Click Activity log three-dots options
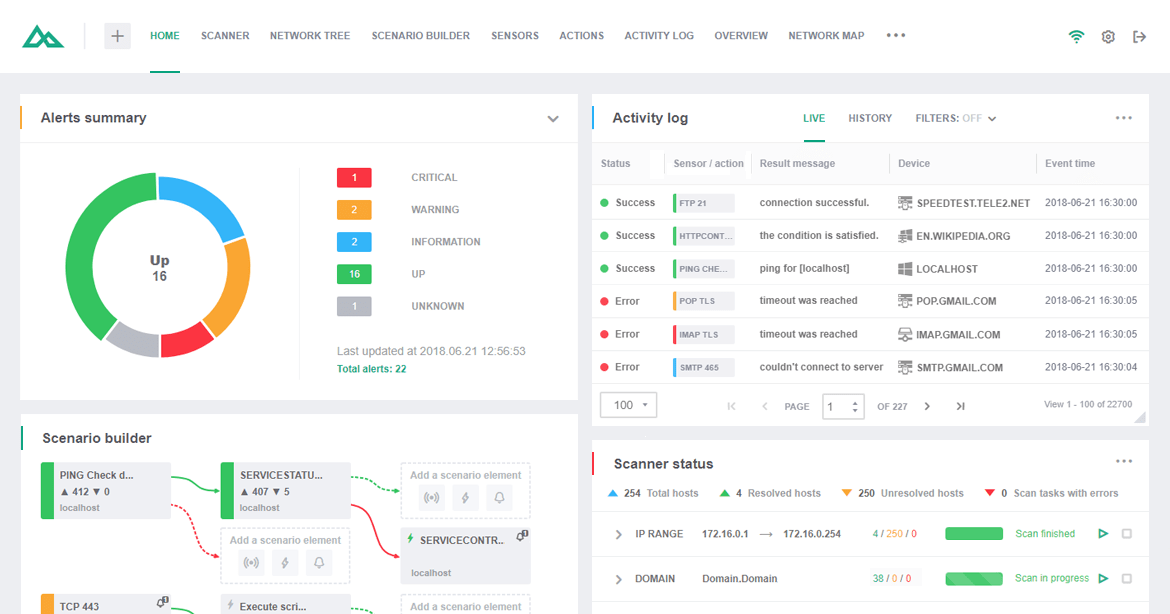 [1124, 118]
